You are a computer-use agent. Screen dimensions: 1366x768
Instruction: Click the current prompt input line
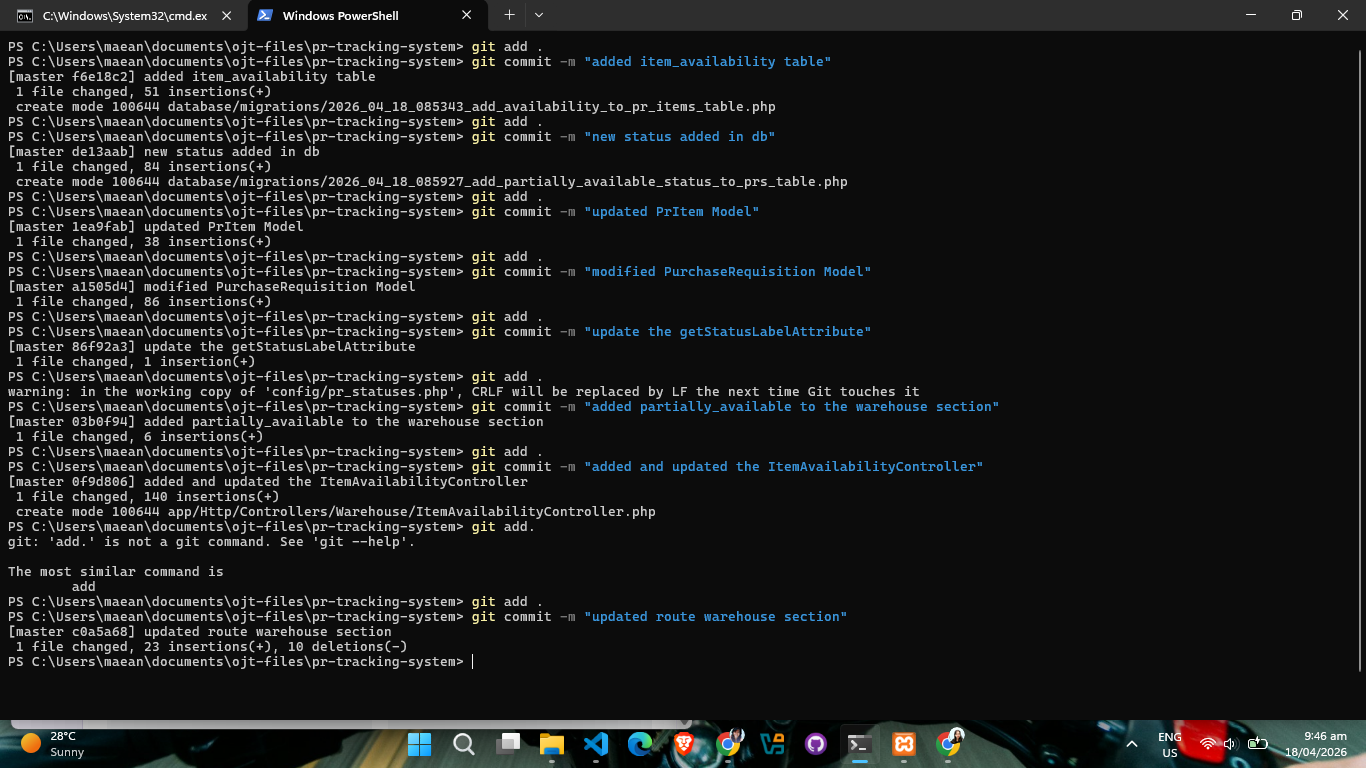240,662
